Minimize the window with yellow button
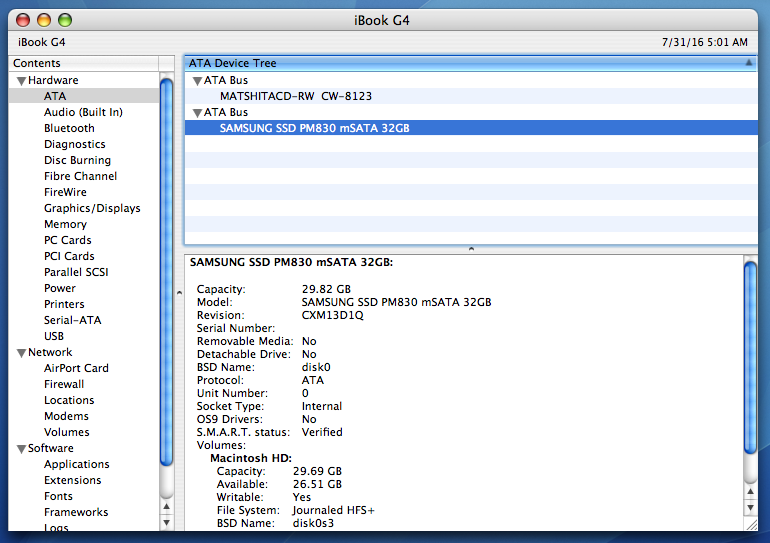The width and height of the screenshot is (770, 543). [44, 20]
